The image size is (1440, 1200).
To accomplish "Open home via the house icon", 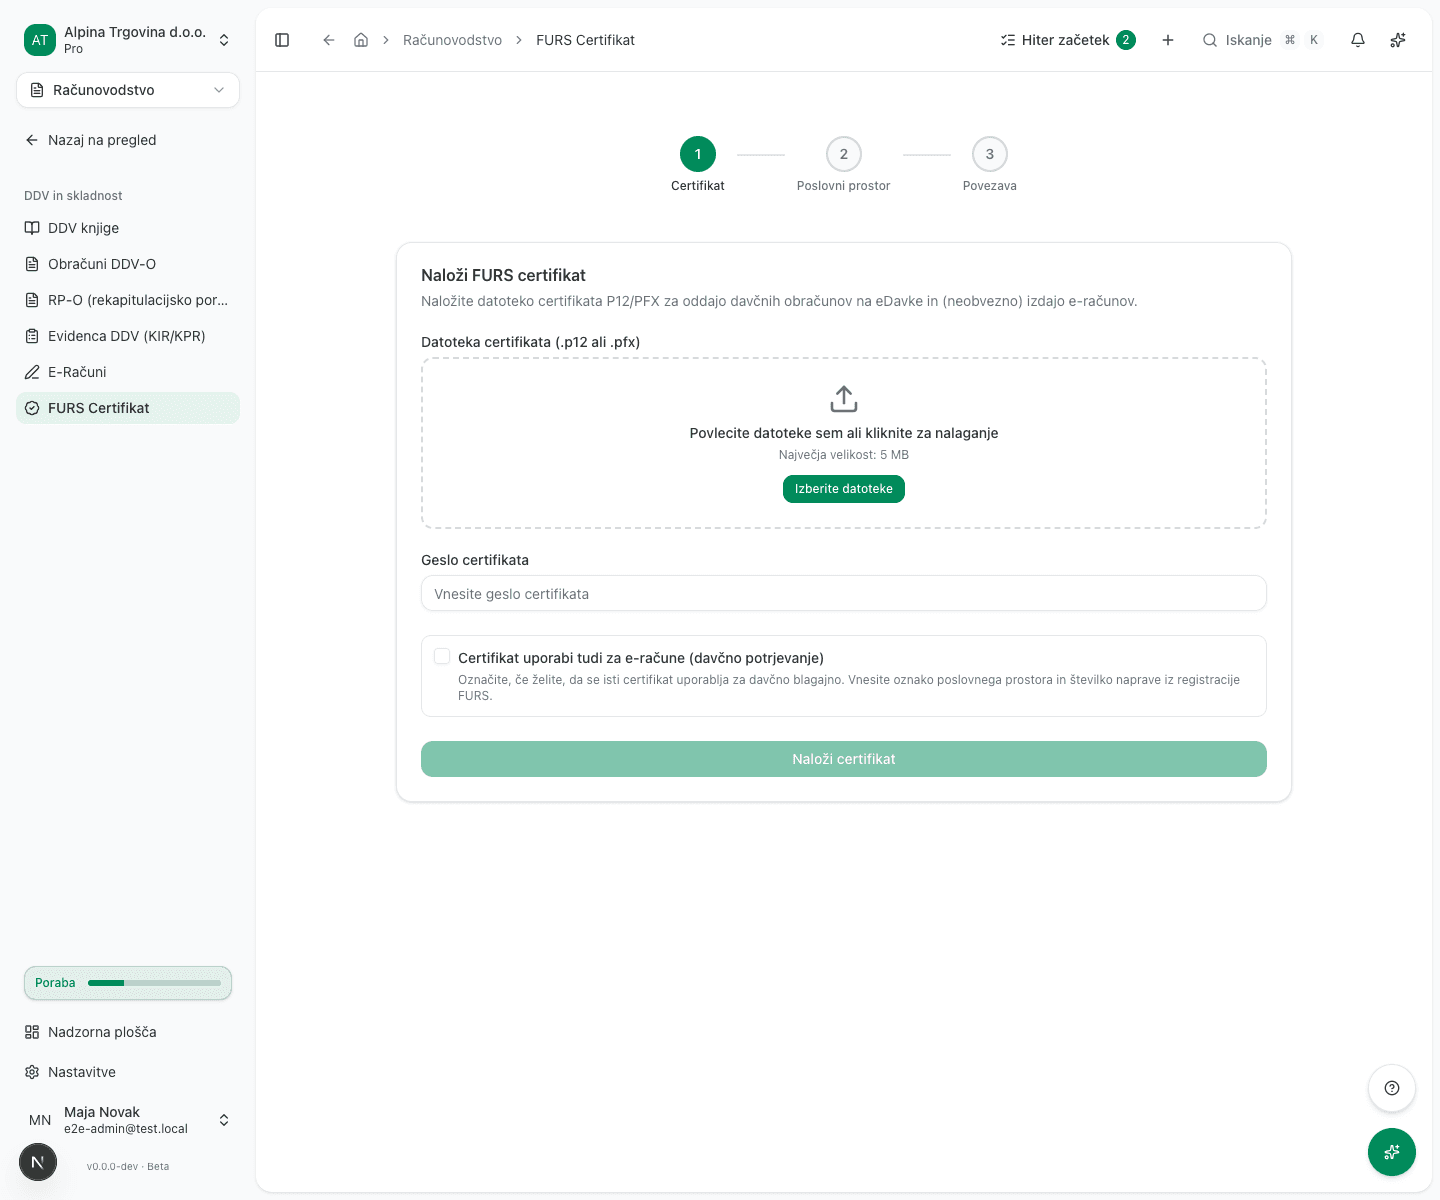I will coord(361,40).
